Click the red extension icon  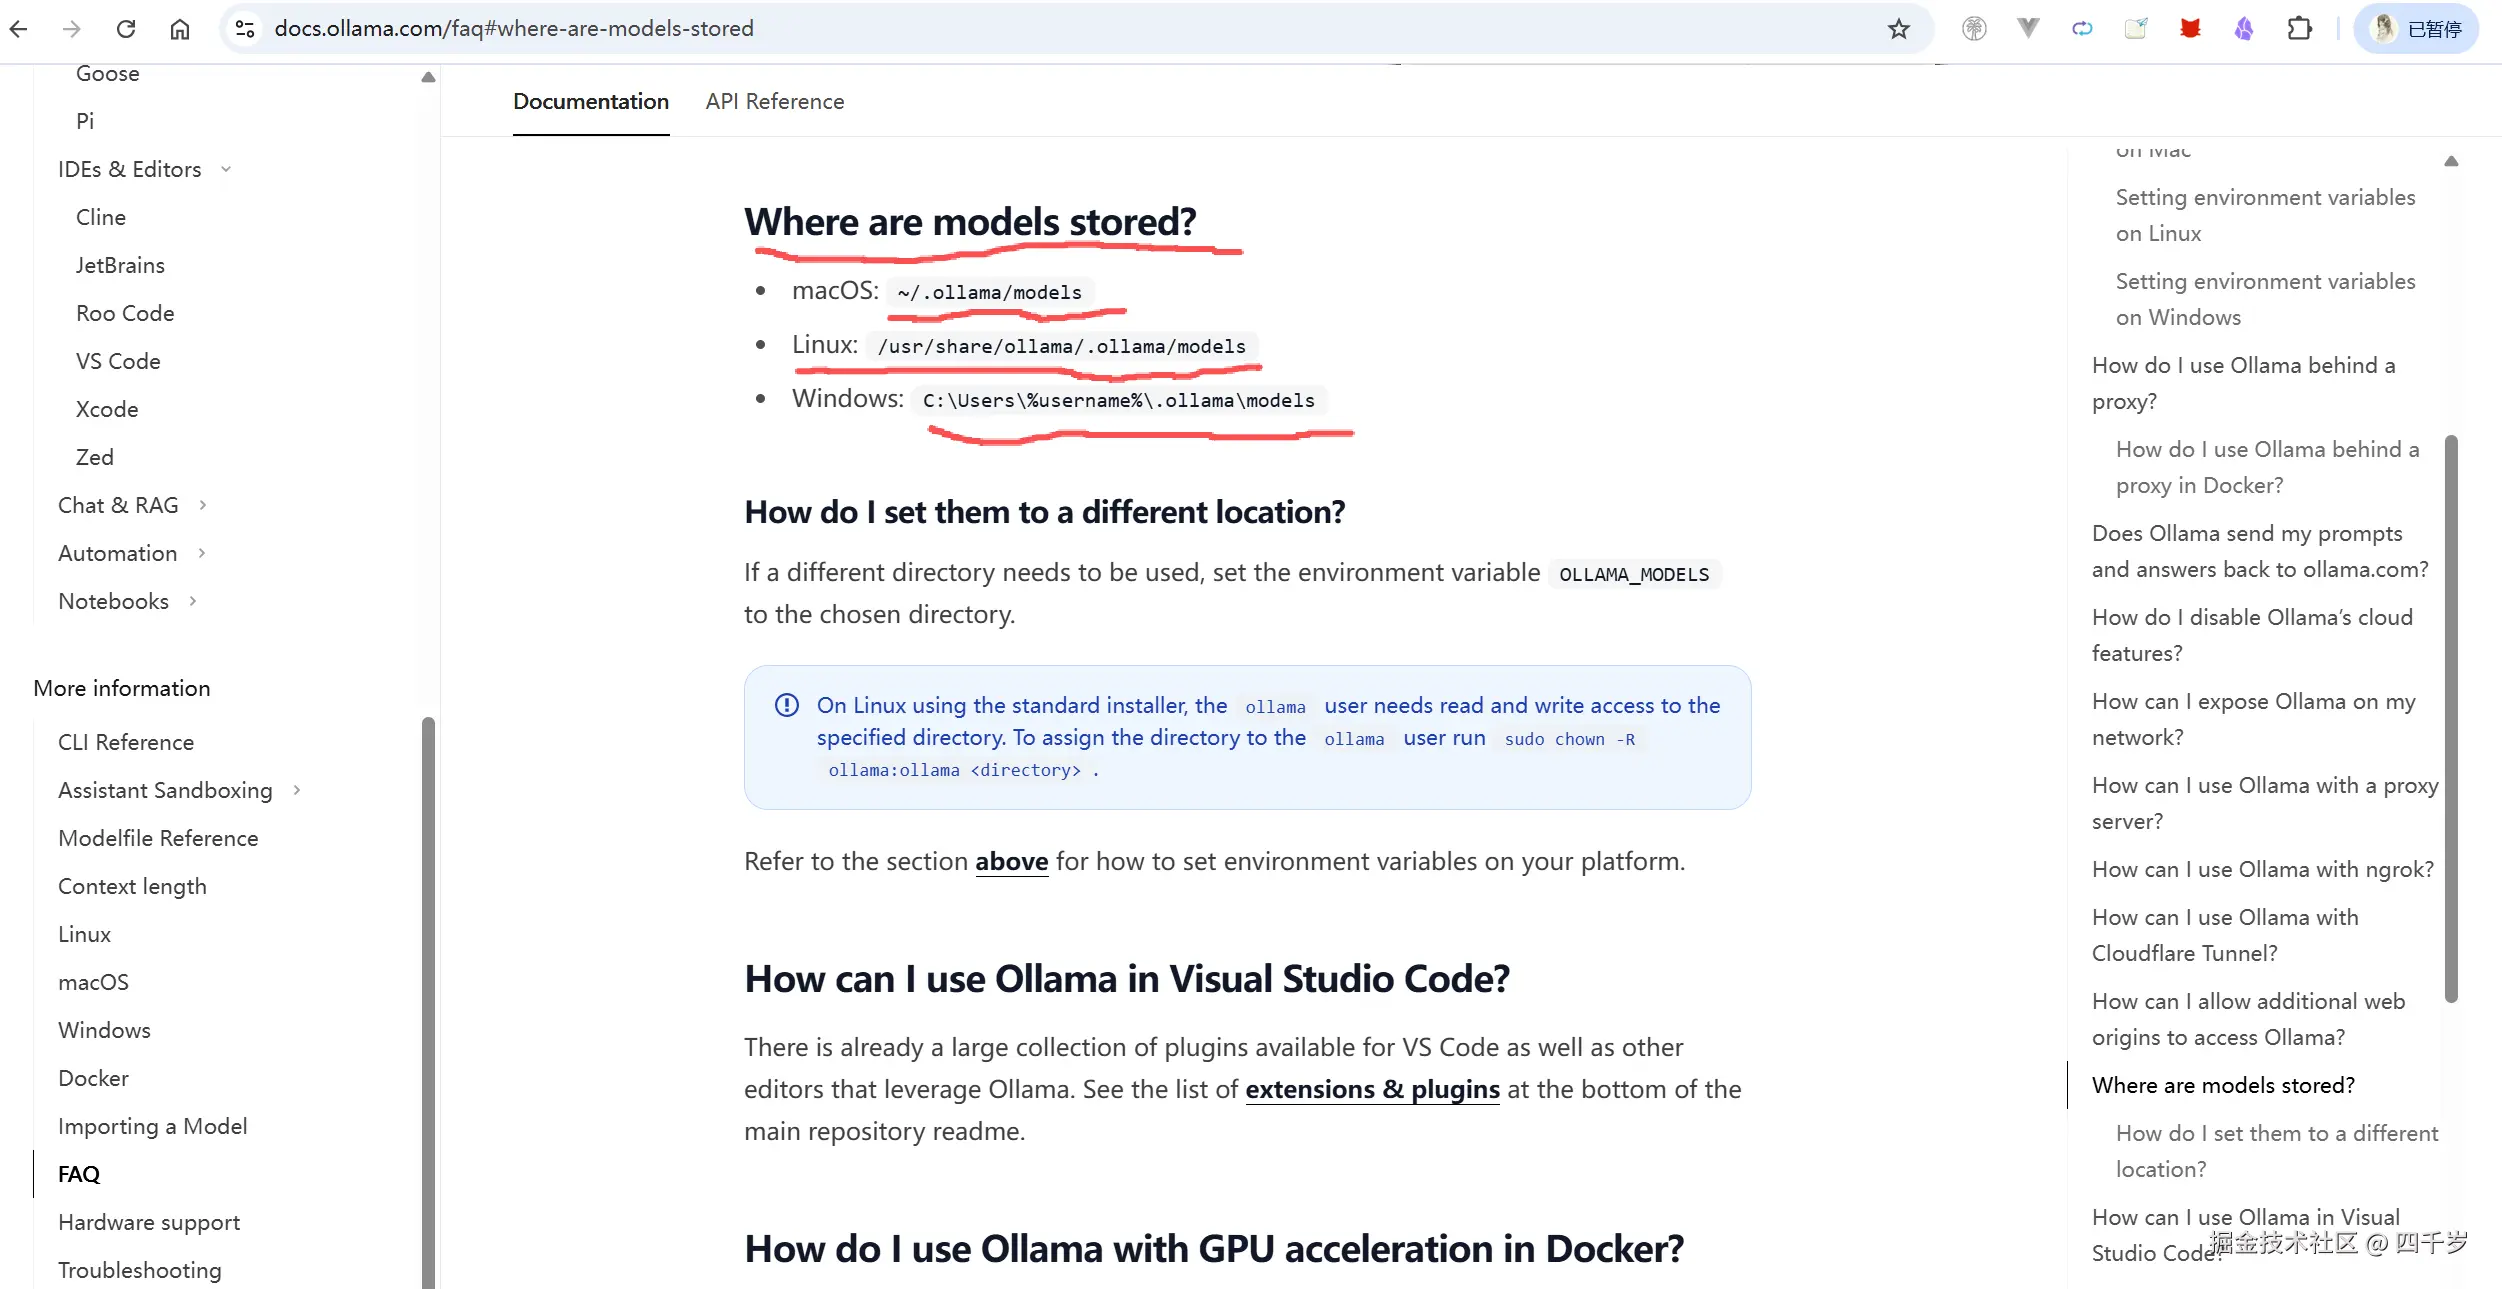pos(2190,29)
